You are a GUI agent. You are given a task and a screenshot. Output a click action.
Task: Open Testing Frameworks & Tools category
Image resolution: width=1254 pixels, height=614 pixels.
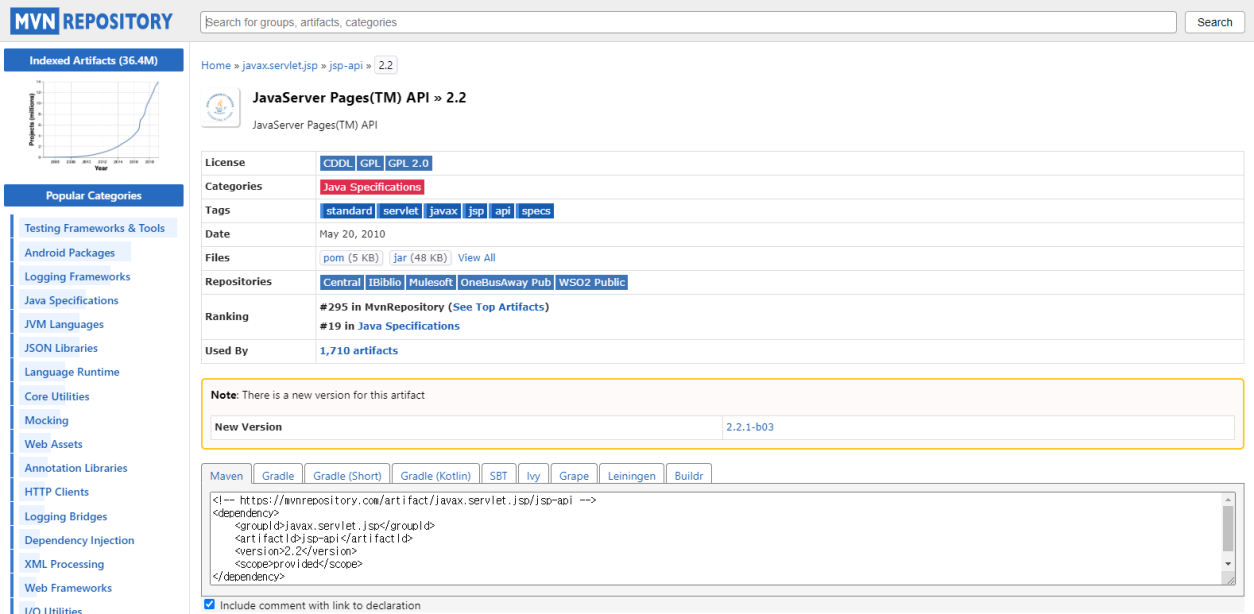95,228
